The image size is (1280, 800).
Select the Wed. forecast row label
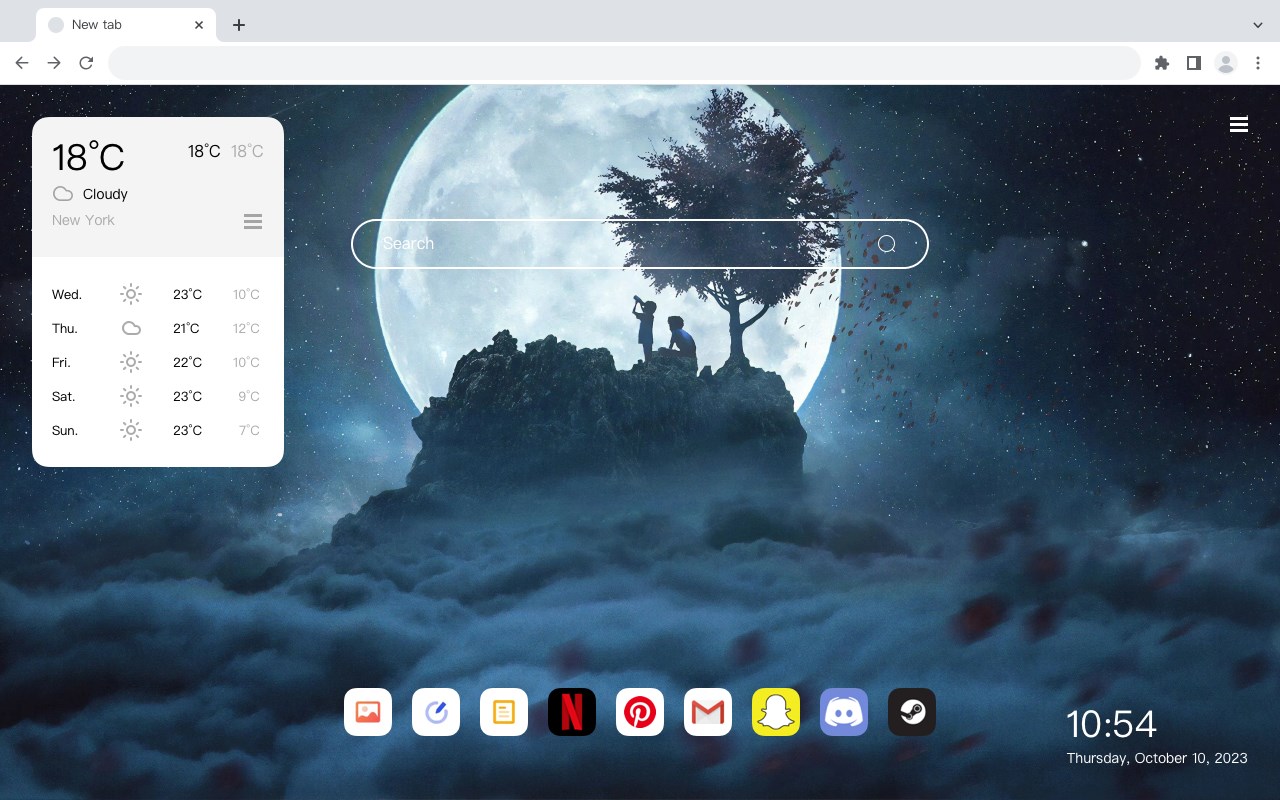(x=67, y=294)
